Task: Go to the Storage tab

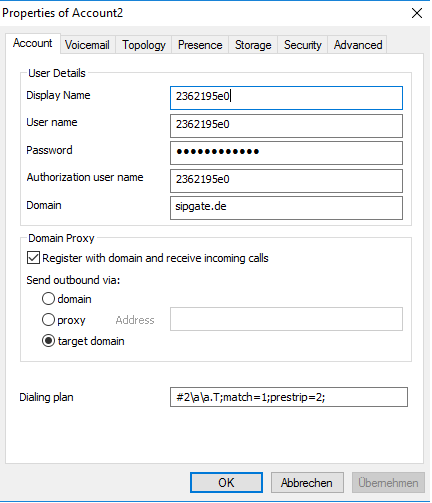Action: point(253,45)
